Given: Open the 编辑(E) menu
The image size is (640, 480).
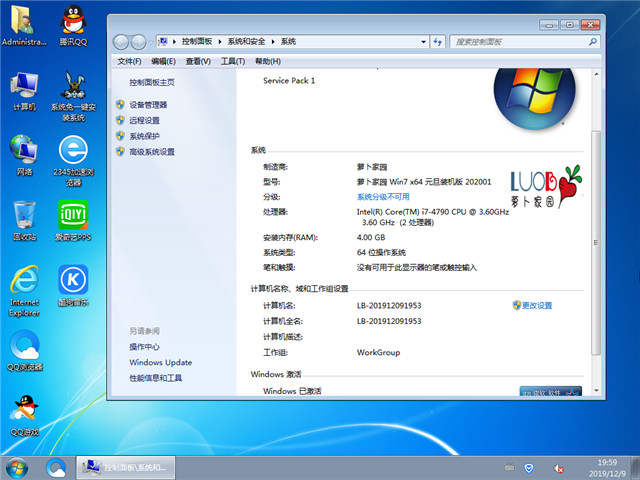Looking at the screenshot, I should [163, 61].
